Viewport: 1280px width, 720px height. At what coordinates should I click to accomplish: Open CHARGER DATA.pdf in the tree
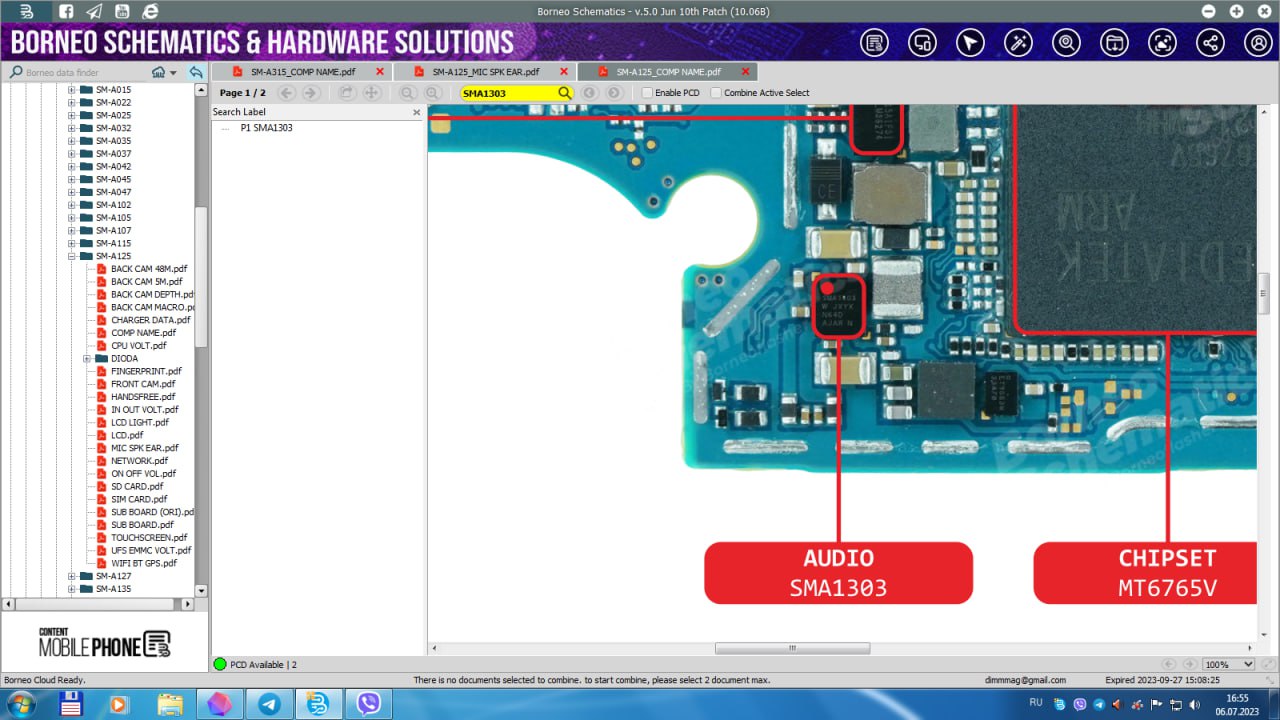[150, 320]
